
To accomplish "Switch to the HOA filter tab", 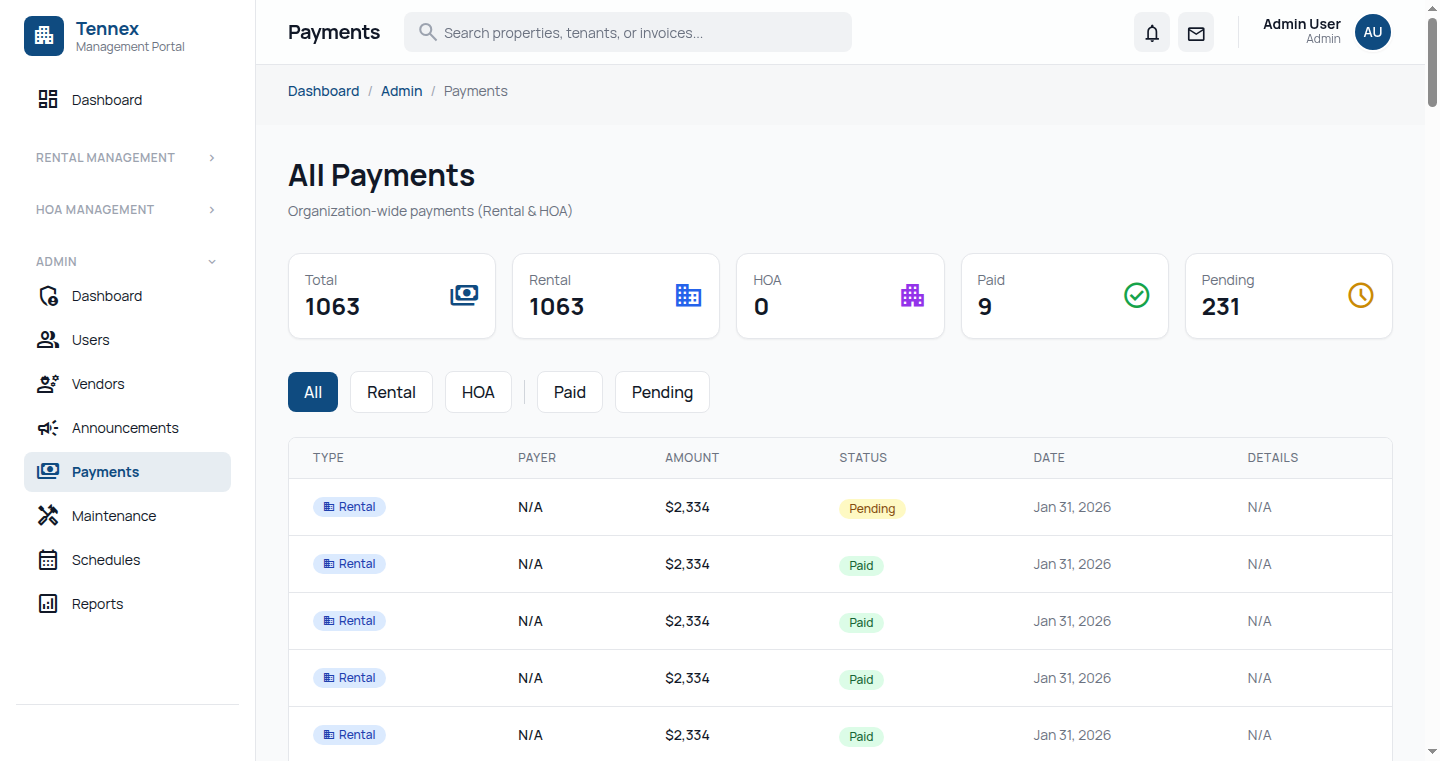I will point(478,392).
